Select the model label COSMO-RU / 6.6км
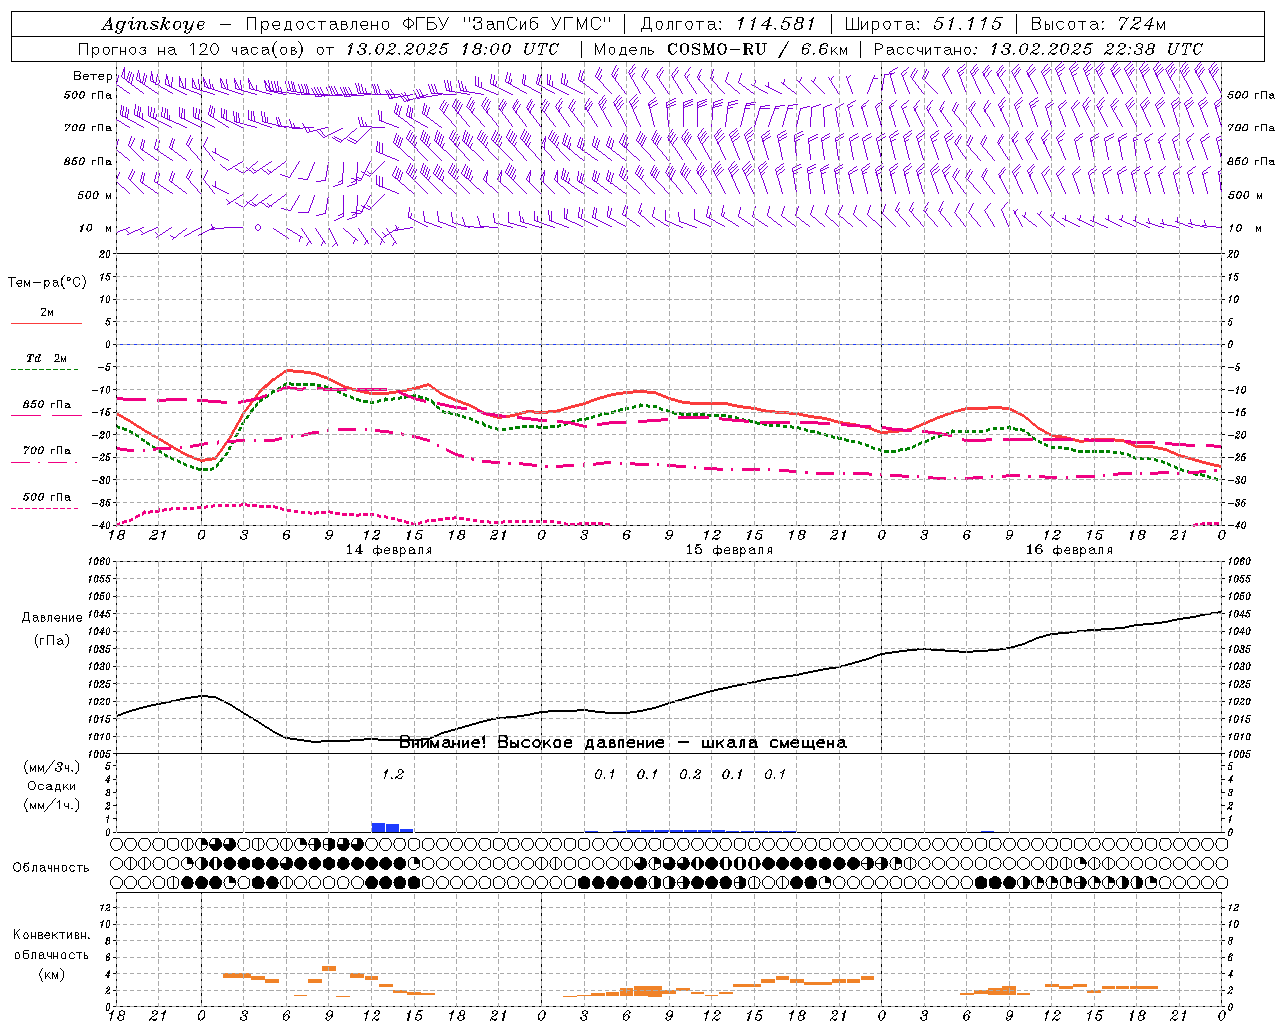The height and width of the screenshot is (1024, 1280). (758, 49)
